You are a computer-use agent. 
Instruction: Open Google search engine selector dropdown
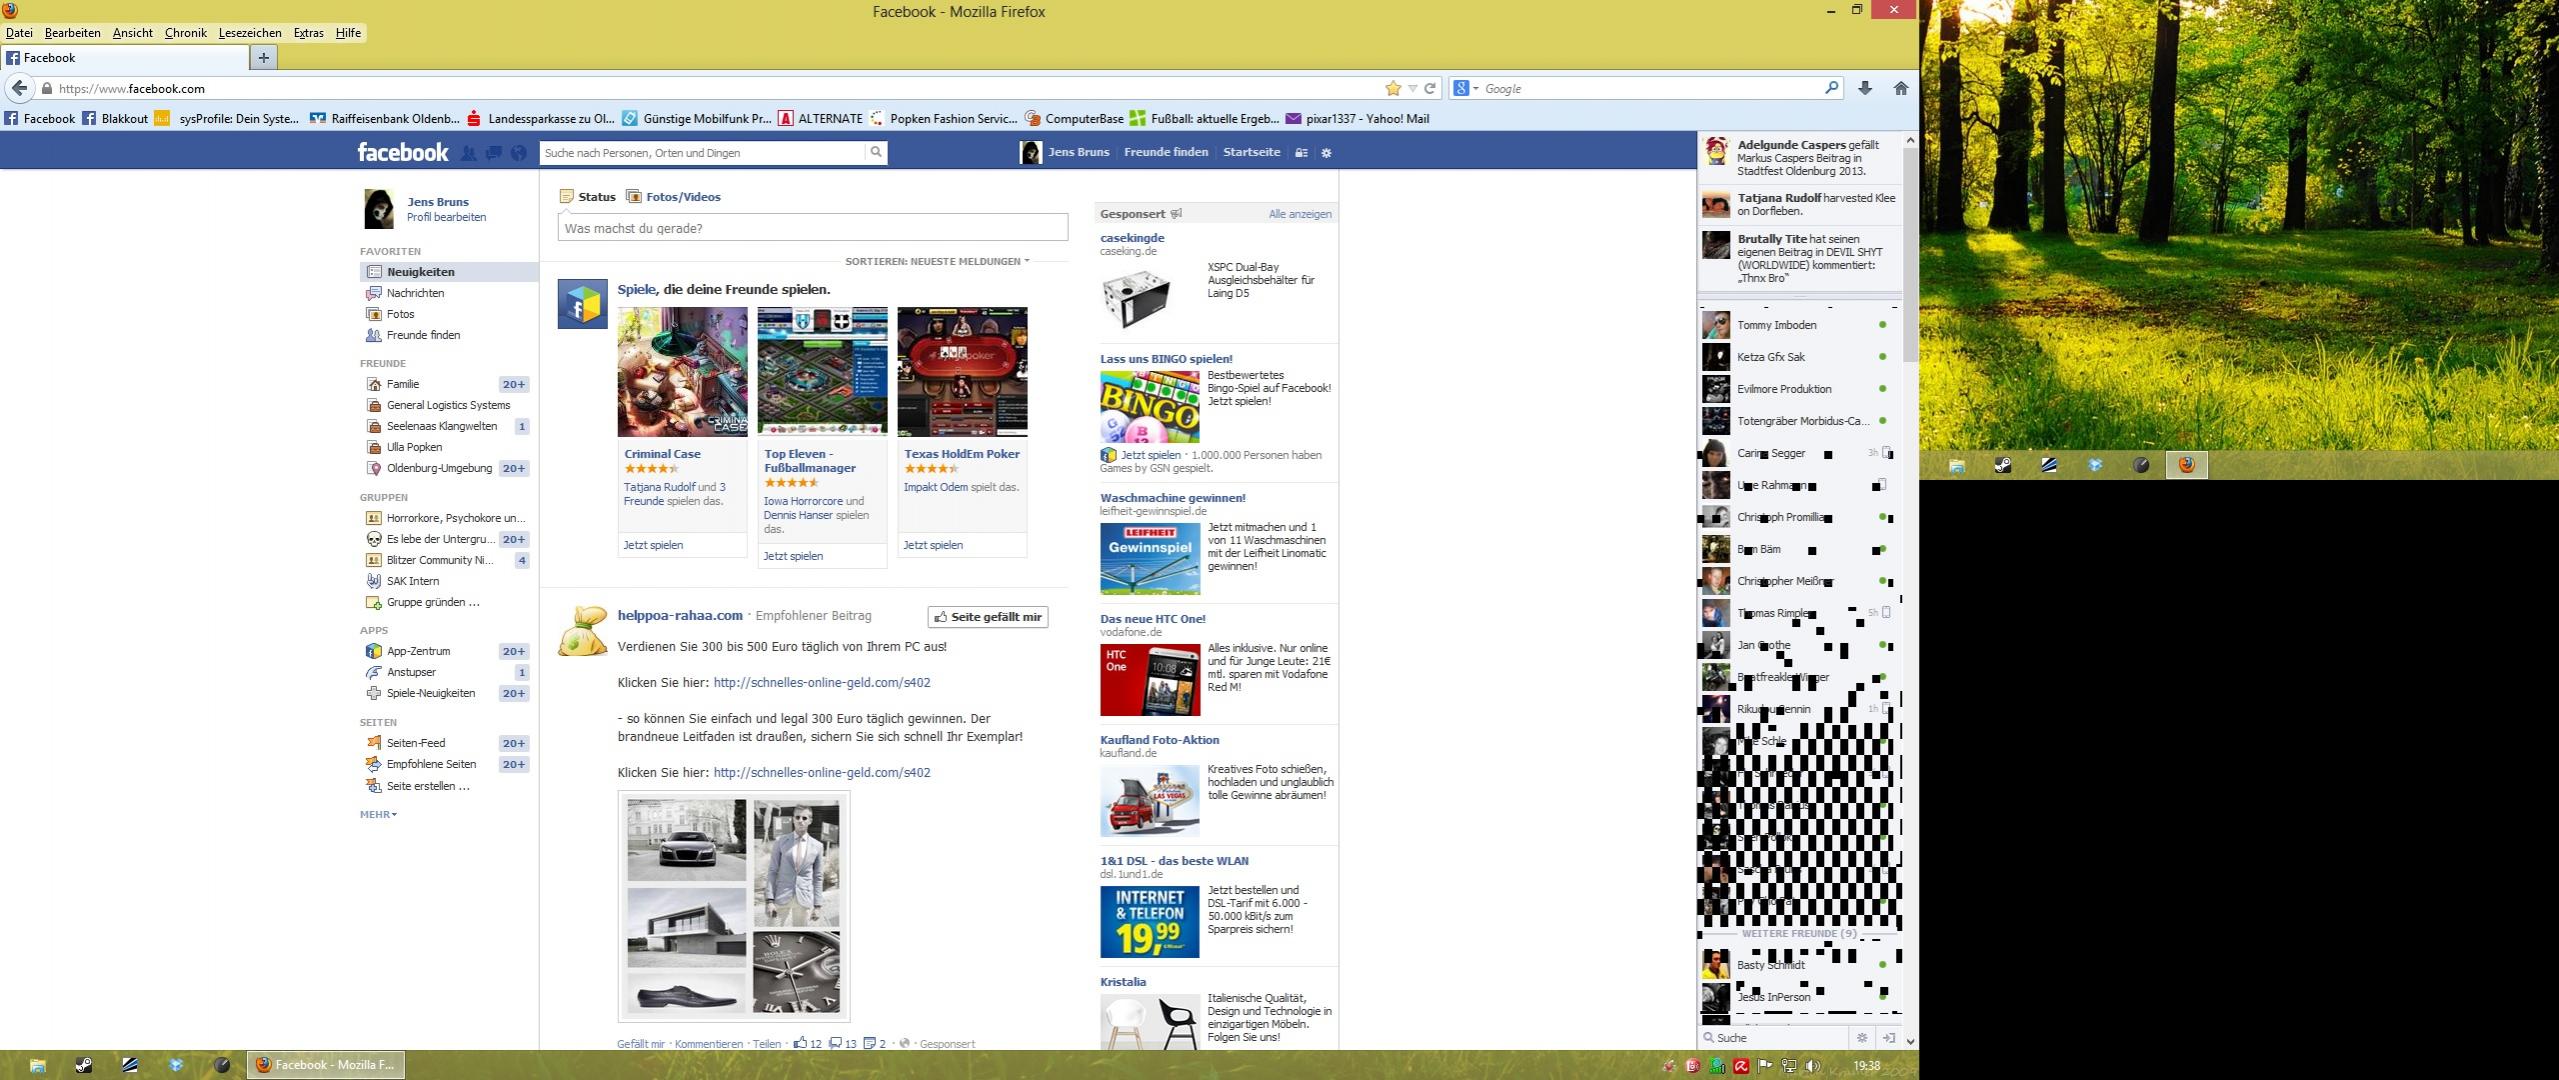[1465, 88]
